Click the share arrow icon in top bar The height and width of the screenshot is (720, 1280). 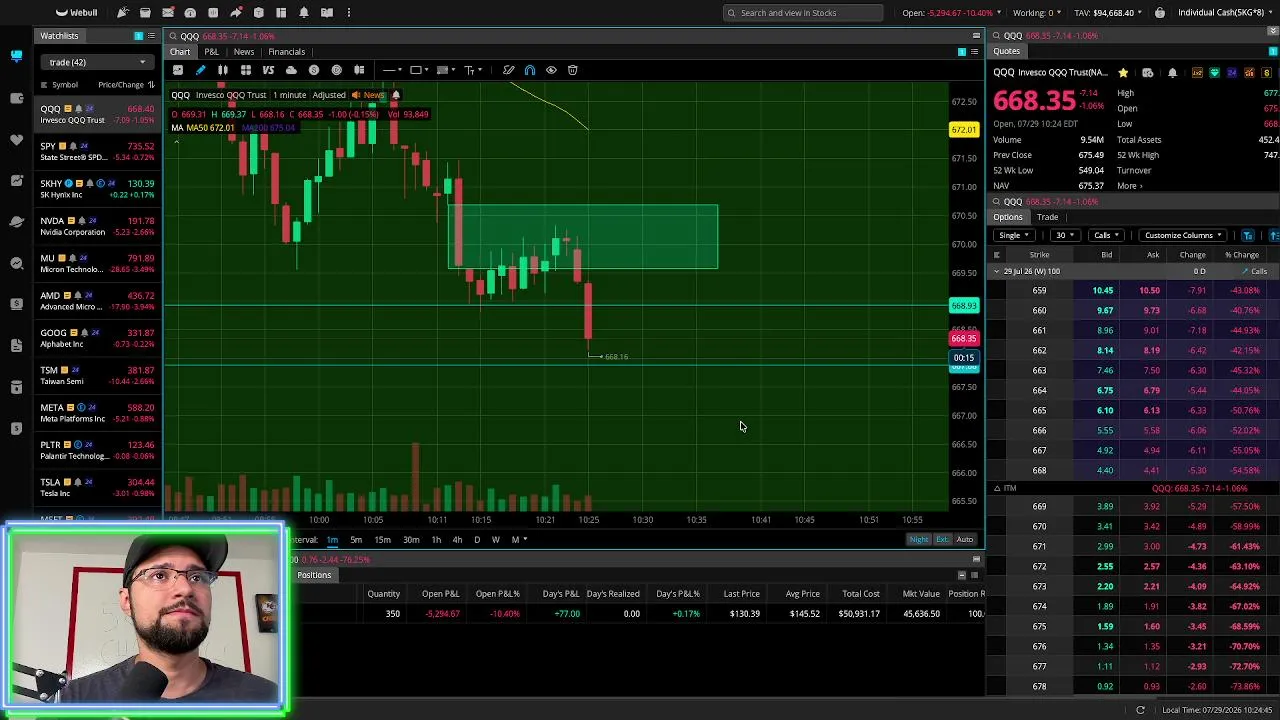pos(236,12)
